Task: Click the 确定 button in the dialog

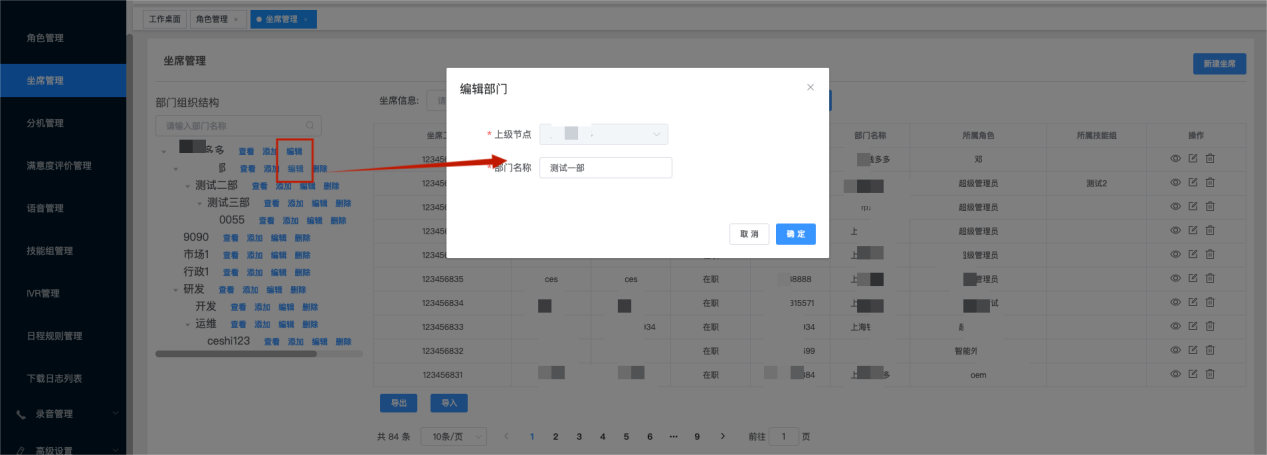Action: click(x=795, y=234)
